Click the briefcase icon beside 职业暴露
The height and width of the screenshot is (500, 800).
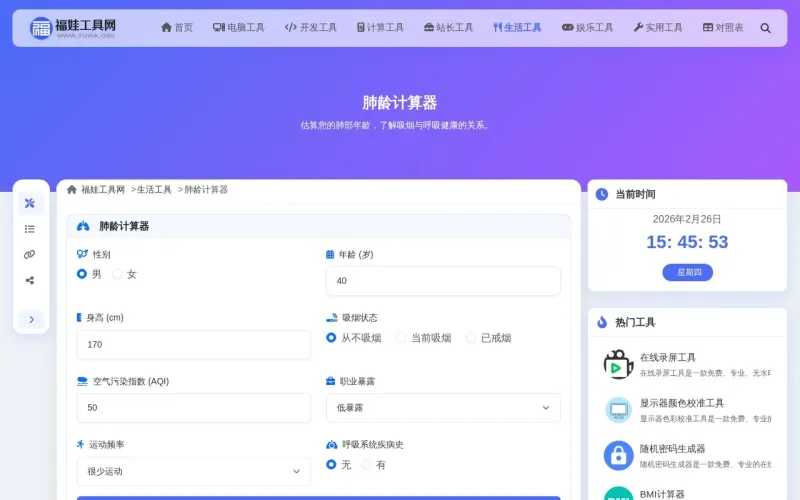pos(331,381)
